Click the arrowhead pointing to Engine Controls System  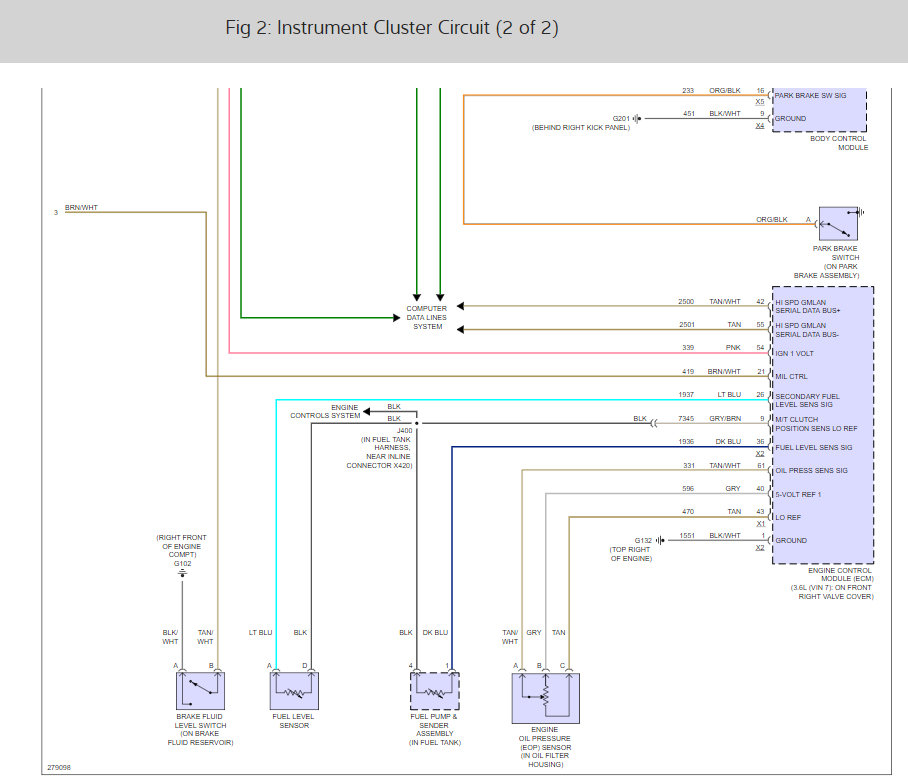[x=367, y=412]
